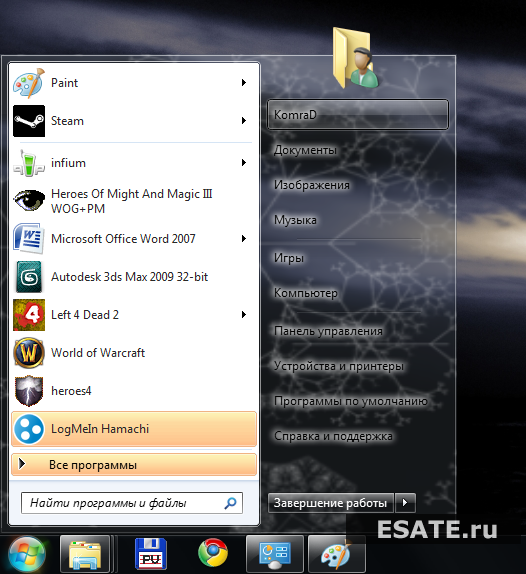Click the LogMeIn Hamachi text
Screen dimensions: 526x574
click(x=100, y=429)
